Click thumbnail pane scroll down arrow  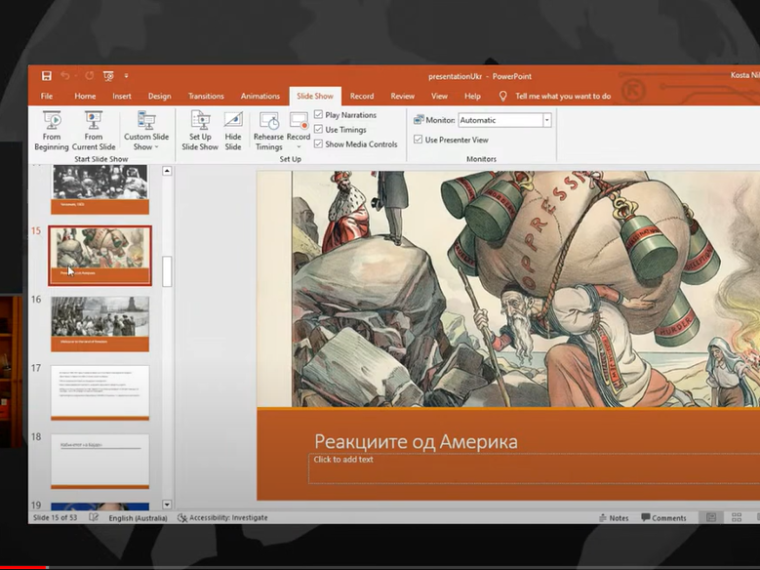[167, 505]
